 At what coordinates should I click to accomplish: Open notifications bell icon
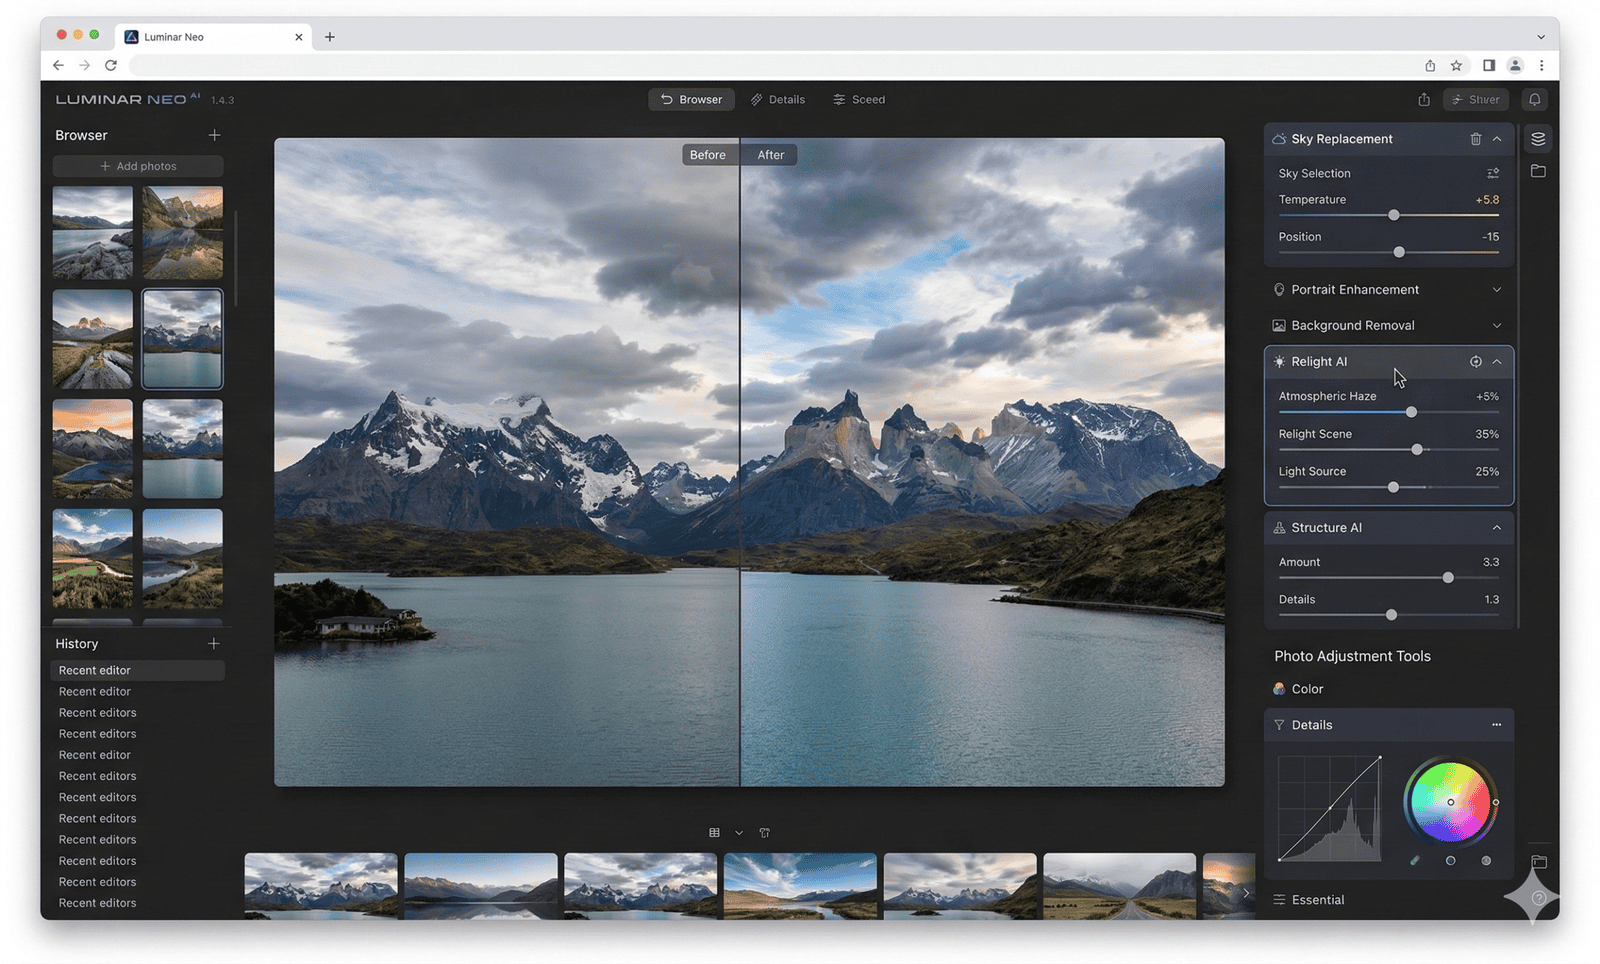coord(1534,99)
